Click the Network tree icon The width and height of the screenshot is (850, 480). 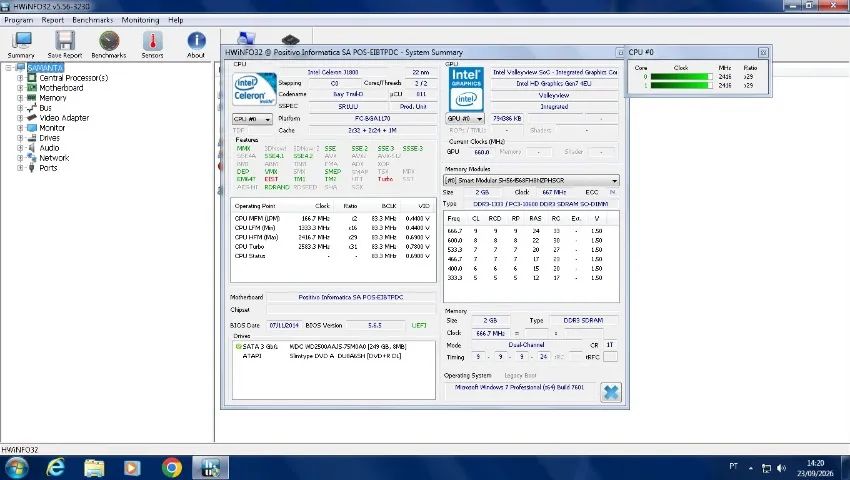[32, 158]
